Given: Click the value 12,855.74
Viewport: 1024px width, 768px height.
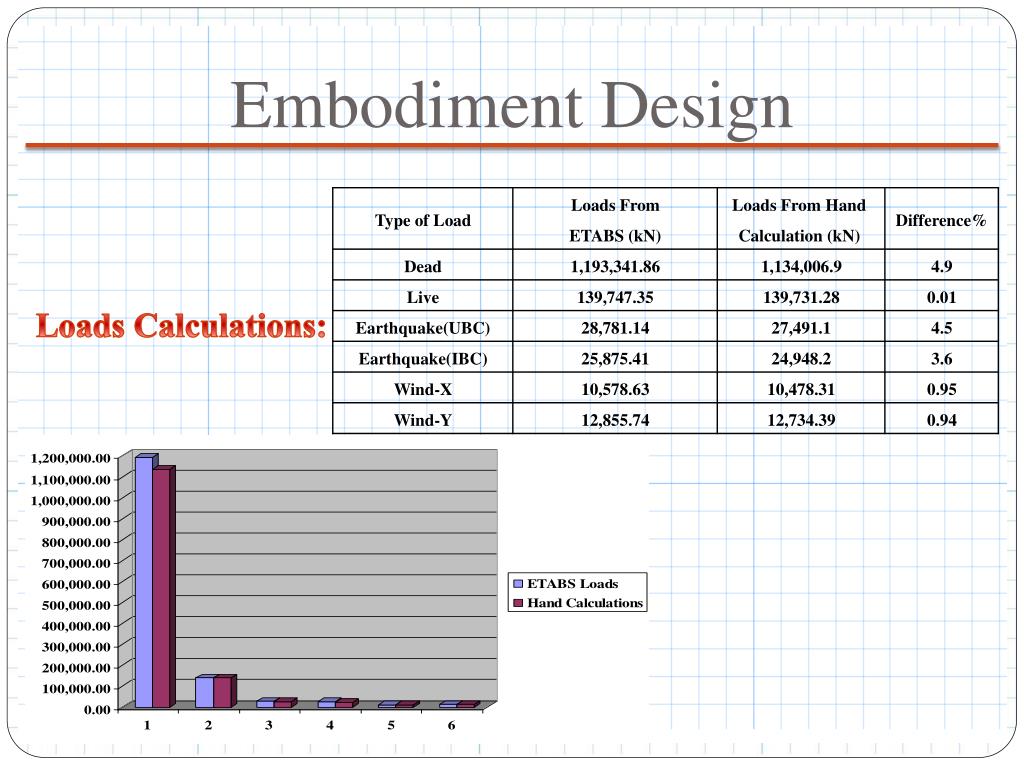Looking at the screenshot, I should pos(615,420).
